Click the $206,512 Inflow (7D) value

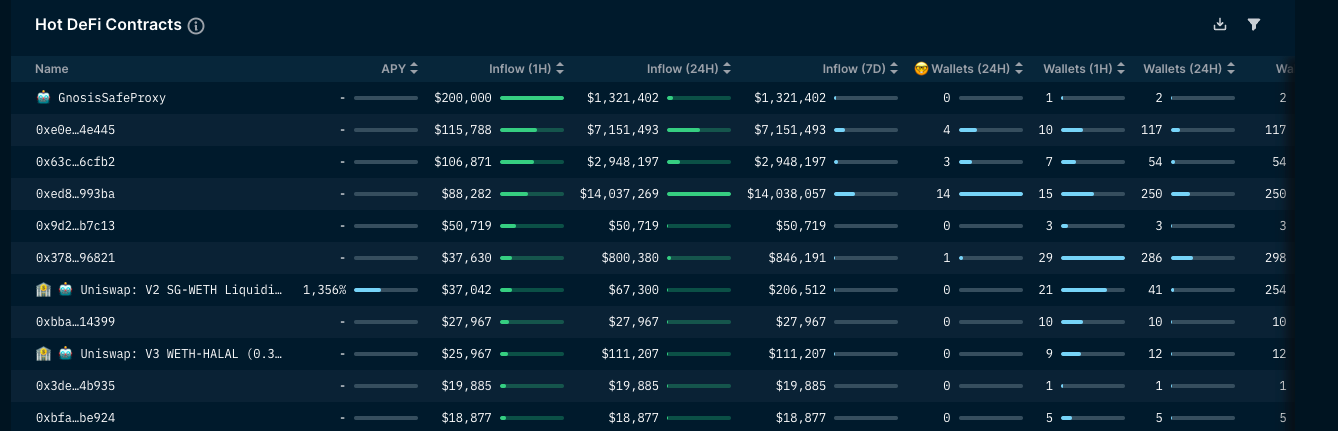(797, 290)
